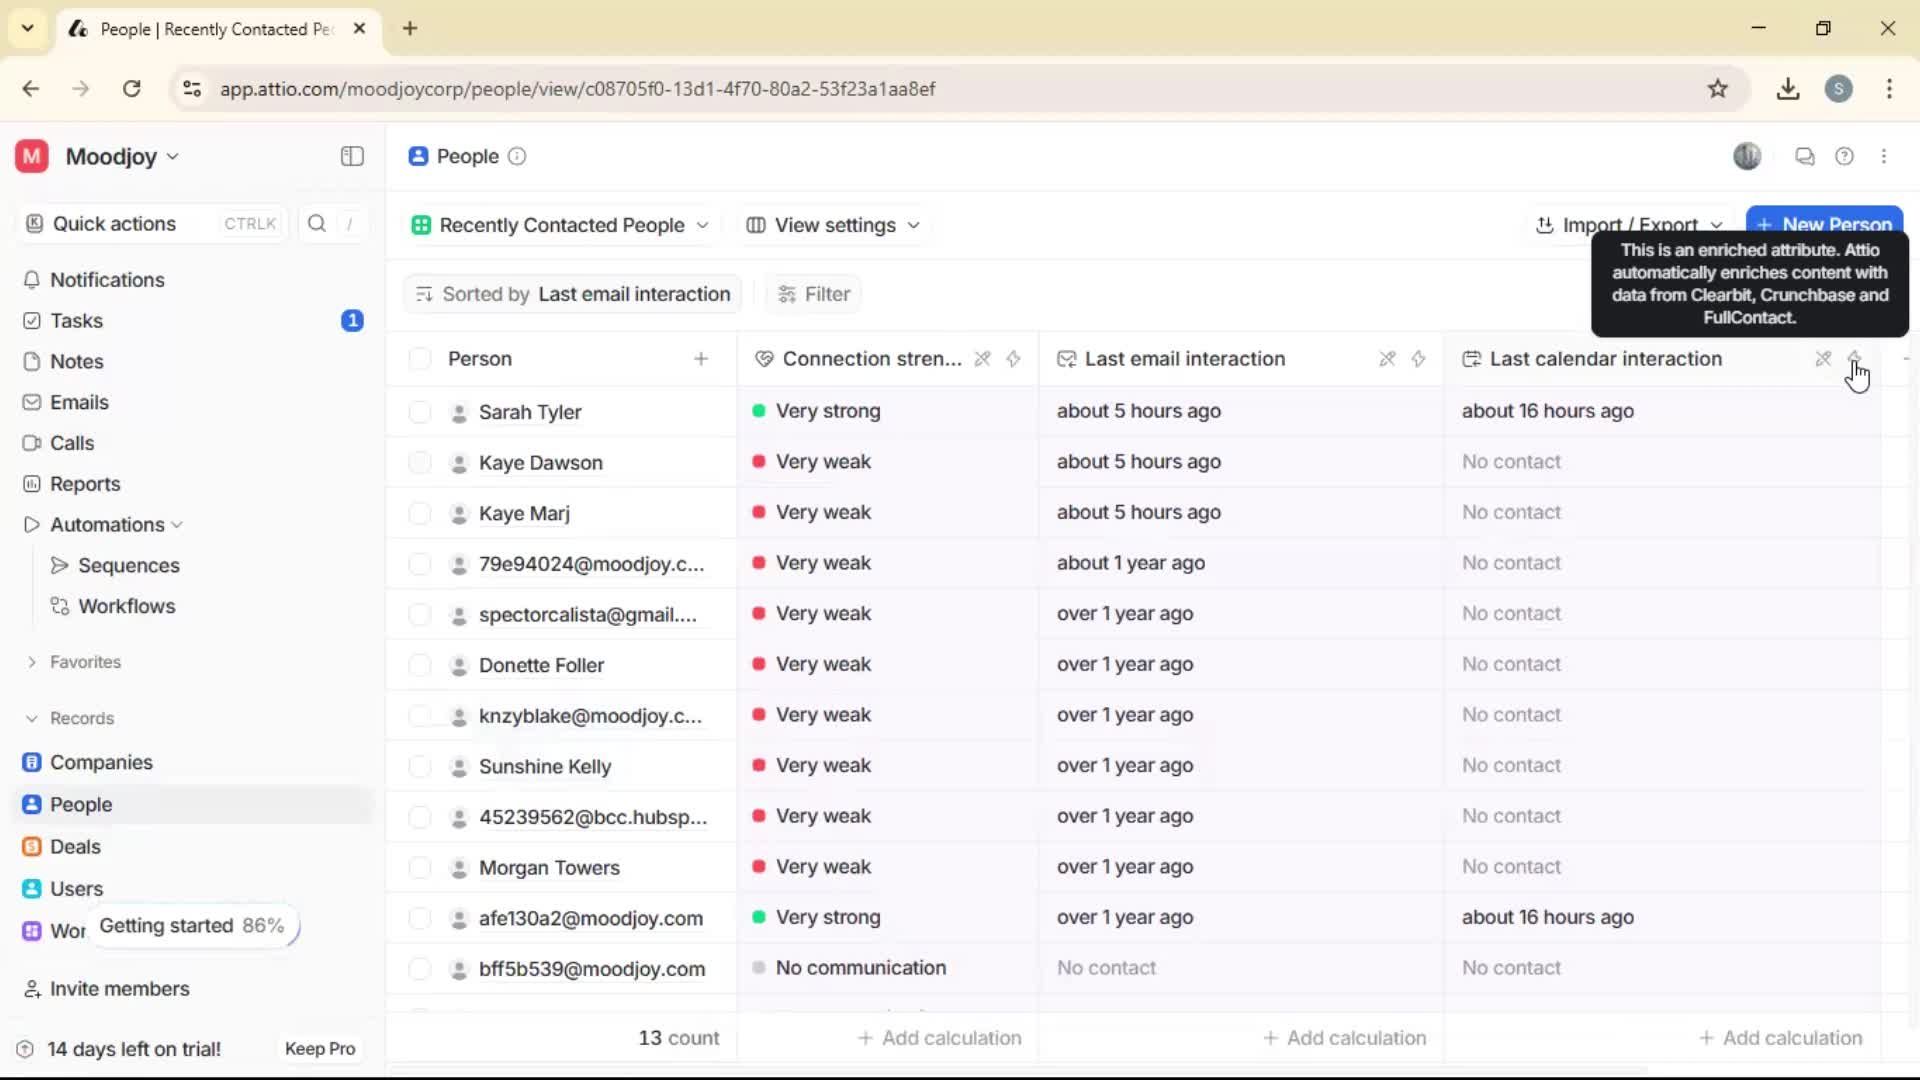Screen dimensions: 1920x1080
Task: Open the help question-mark icon
Action: 1845,156
